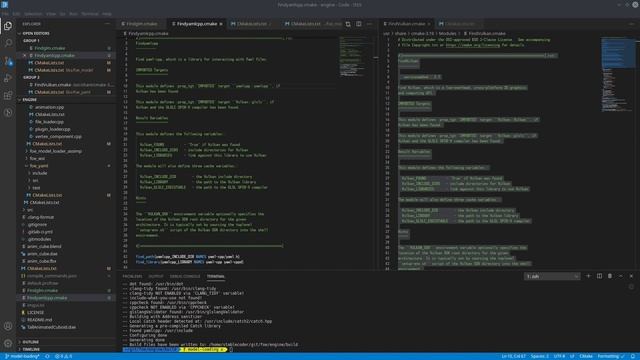The width and height of the screenshot is (640, 360).
Task: Open the Debug Console panel tab
Action: tap(185, 276)
